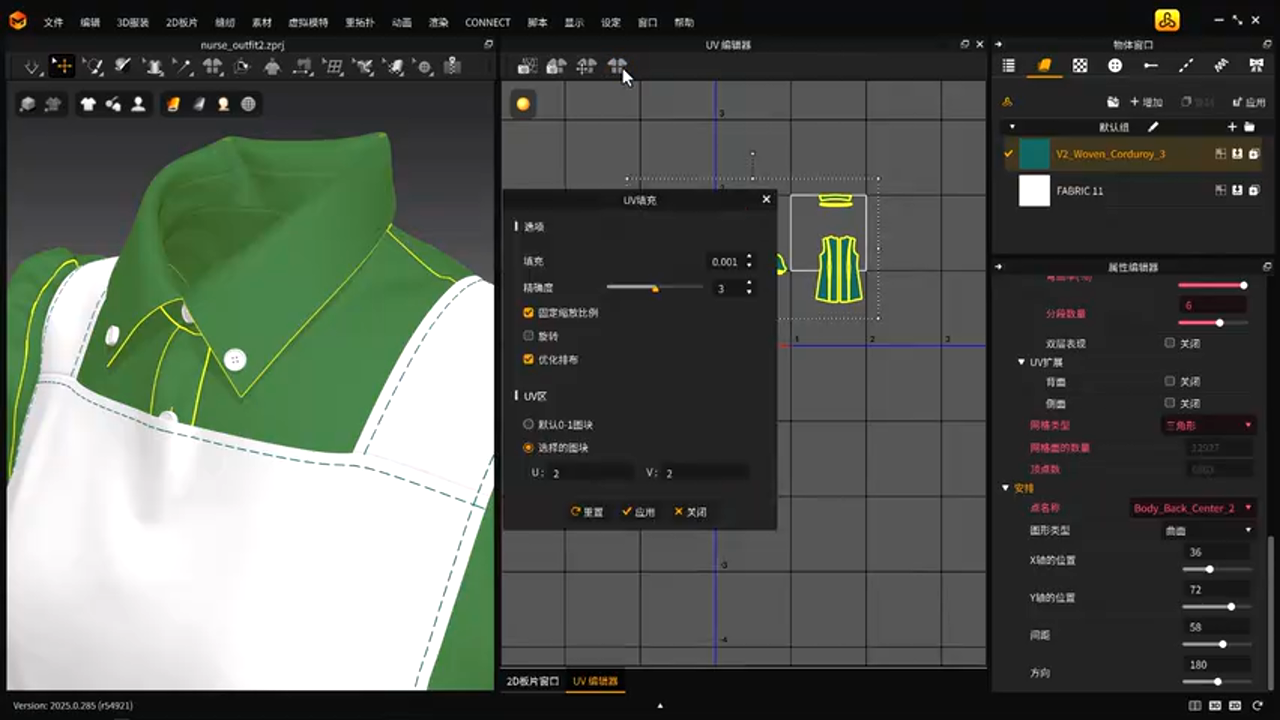Viewport: 1280px width, 720px height.
Task: Open the 网格类型 dropdown showing 三角形
Action: tap(1208, 425)
